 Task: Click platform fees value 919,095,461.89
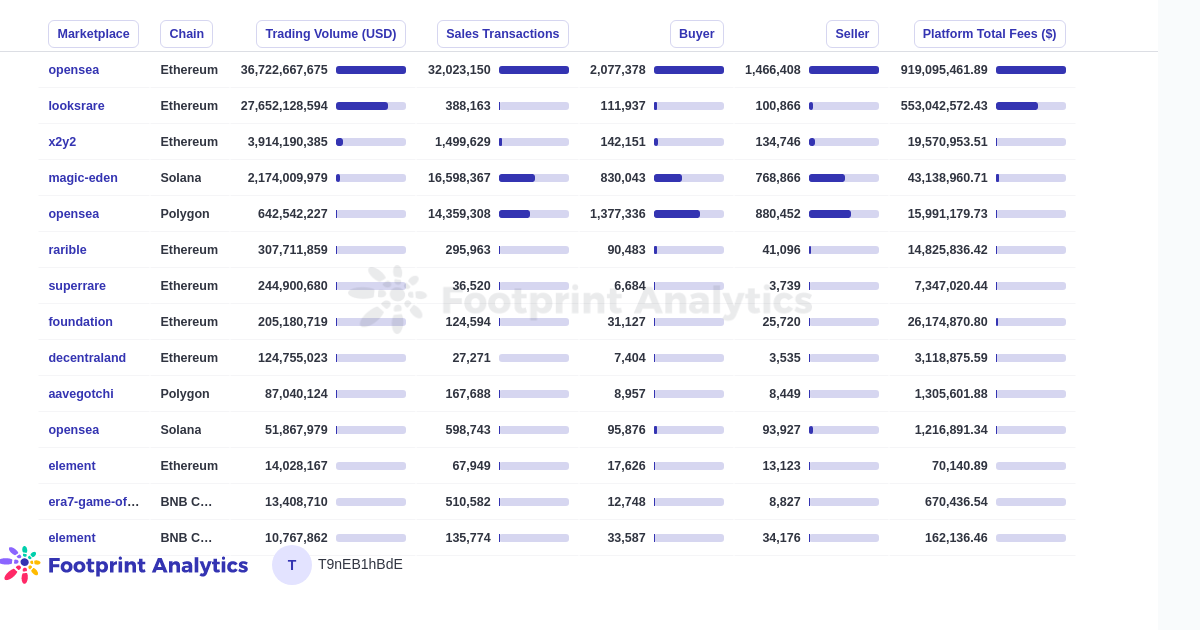(x=944, y=70)
